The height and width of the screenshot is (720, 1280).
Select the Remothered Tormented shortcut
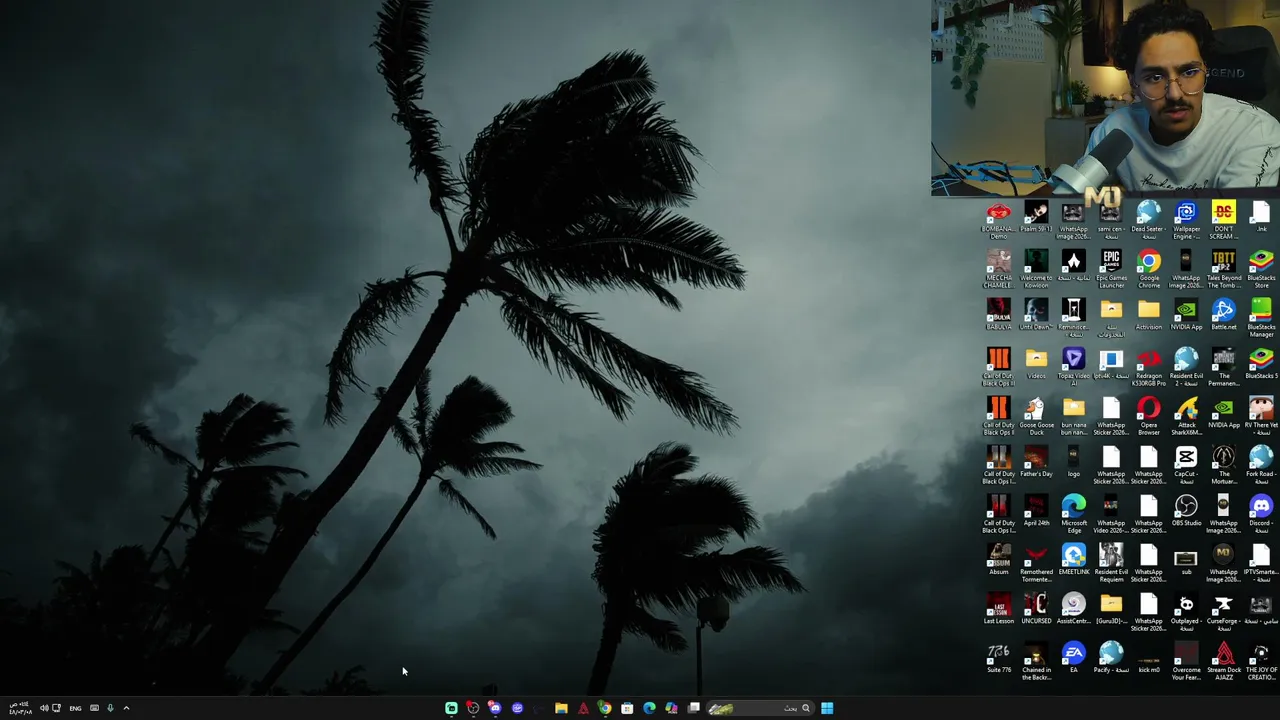pyautogui.click(x=1036, y=563)
